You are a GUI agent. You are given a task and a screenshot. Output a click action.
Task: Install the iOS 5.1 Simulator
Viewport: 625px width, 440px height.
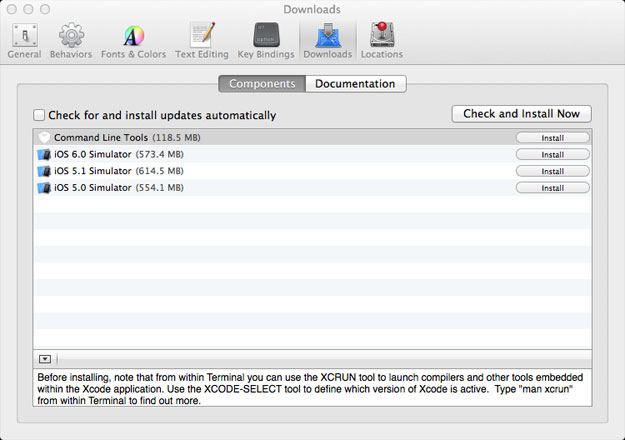coord(552,171)
